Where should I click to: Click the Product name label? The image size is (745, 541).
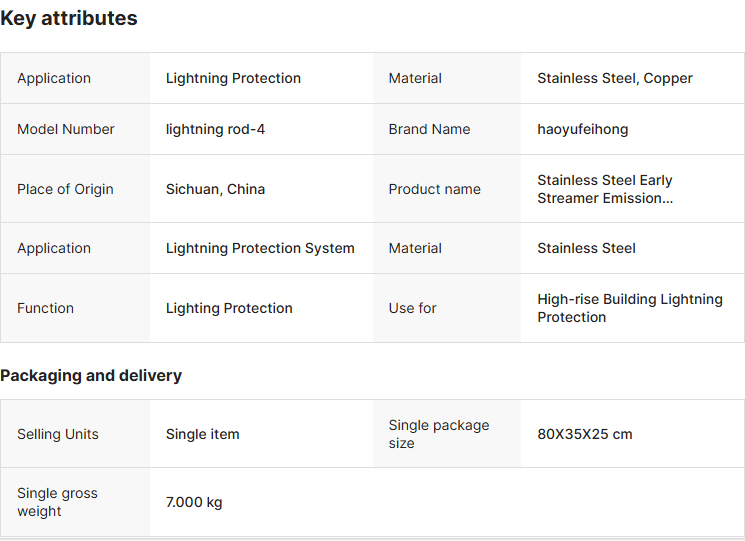[x=434, y=189]
